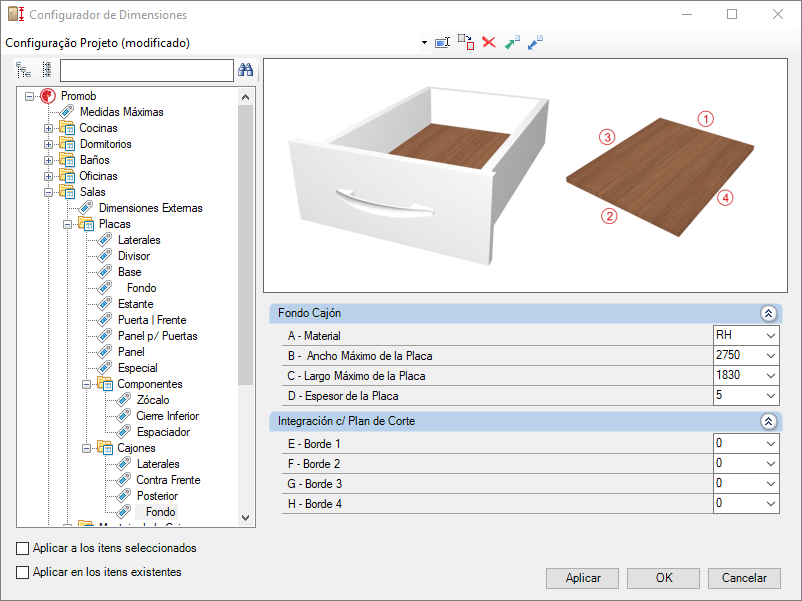The width and height of the screenshot is (802, 601).
Task: Select Laterales under Placas
Action: (139, 240)
